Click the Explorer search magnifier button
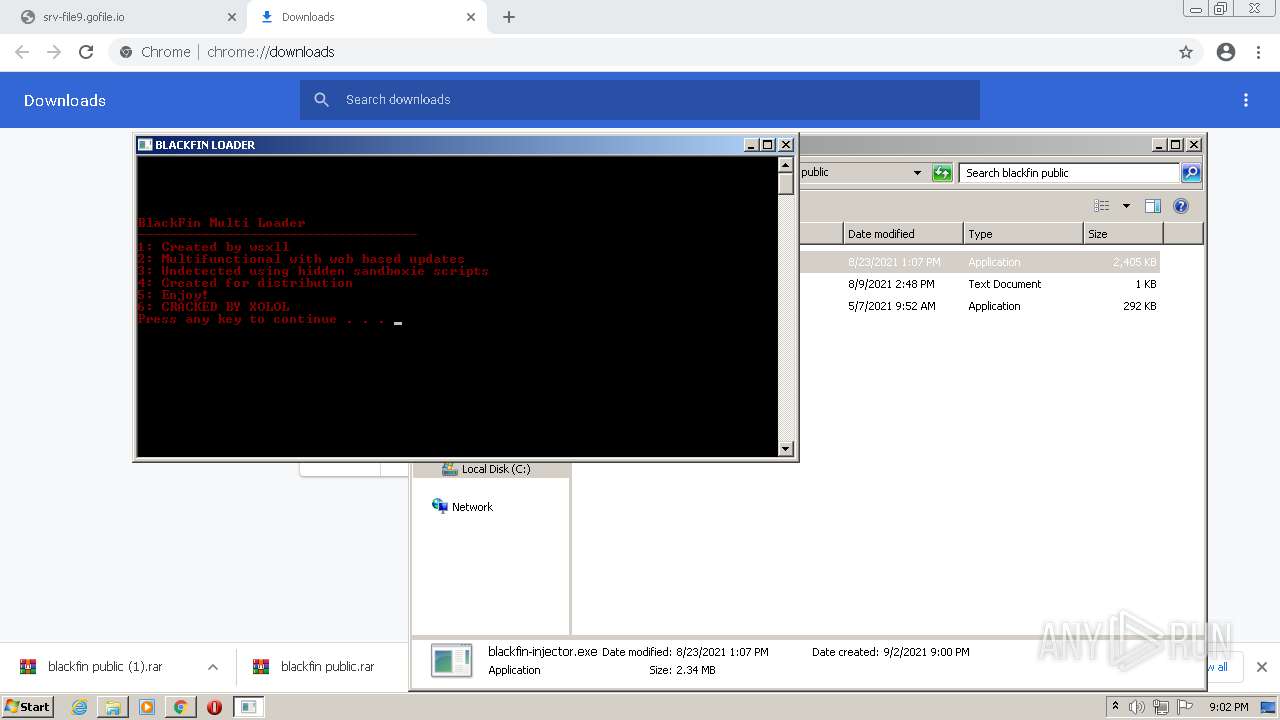 click(x=1191, y=173)
